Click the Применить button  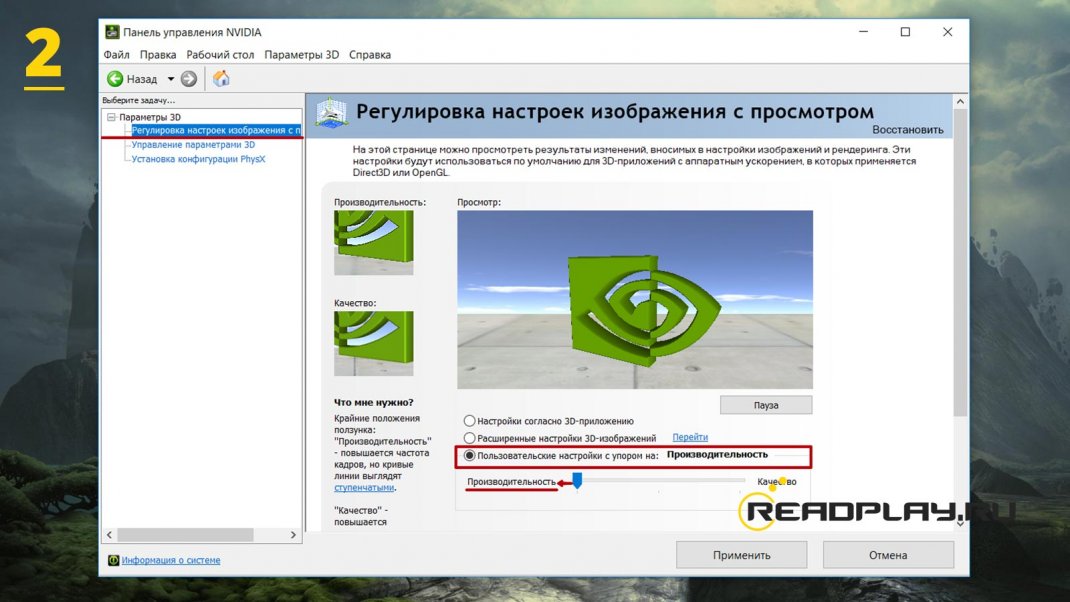pyautogui.click(x=742, y=555)
